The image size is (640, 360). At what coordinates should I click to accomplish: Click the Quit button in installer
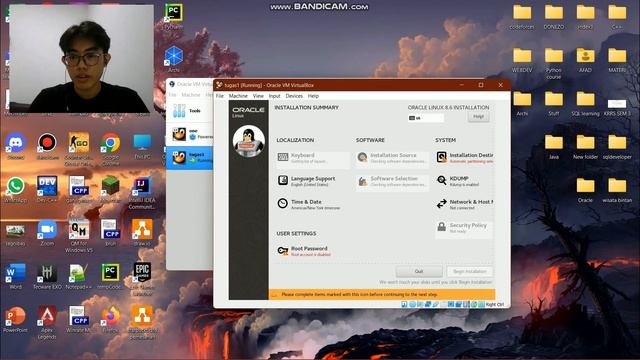click(419, 271)
